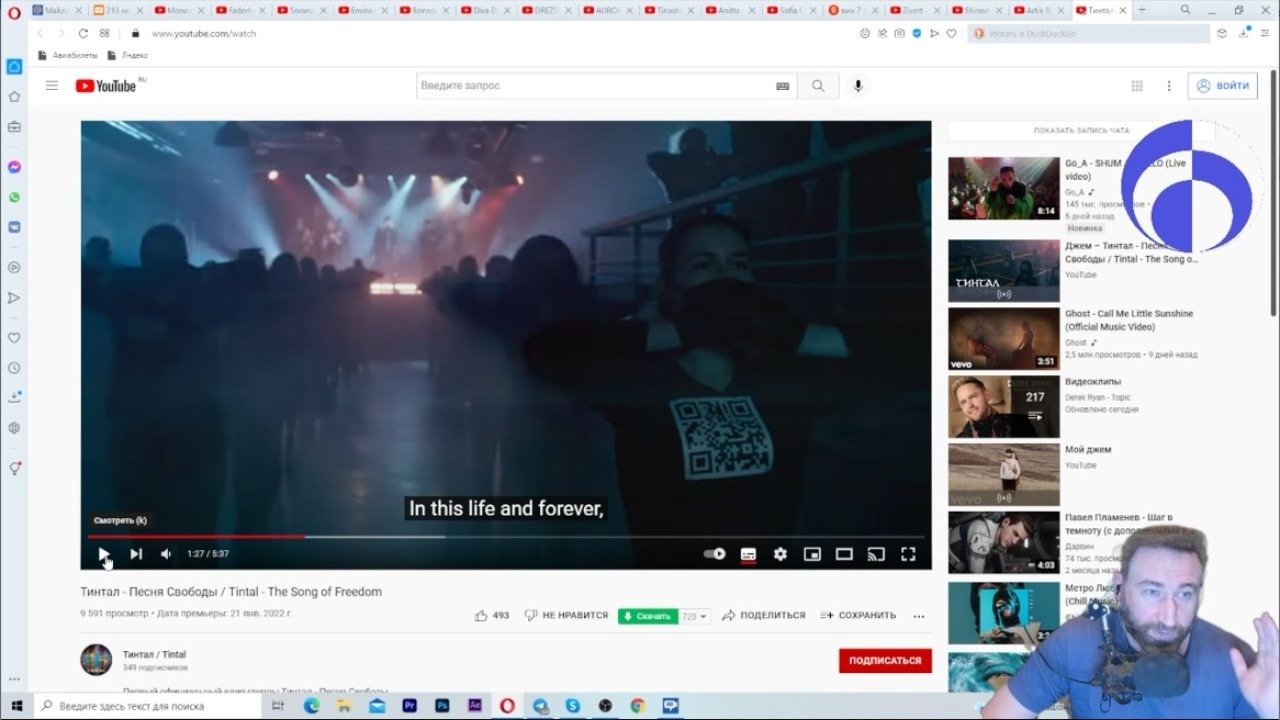Open the Go_A SHUM live video thumbnail
Screen dimensions: 1280x720
click(1003, 188)
